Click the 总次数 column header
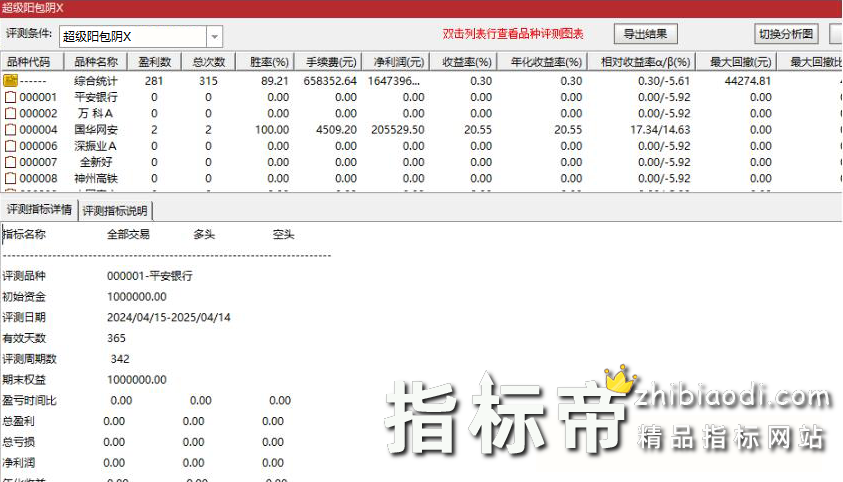Image resolution: width=843 pixels, height=482 pixels. (x=209, y=62)
